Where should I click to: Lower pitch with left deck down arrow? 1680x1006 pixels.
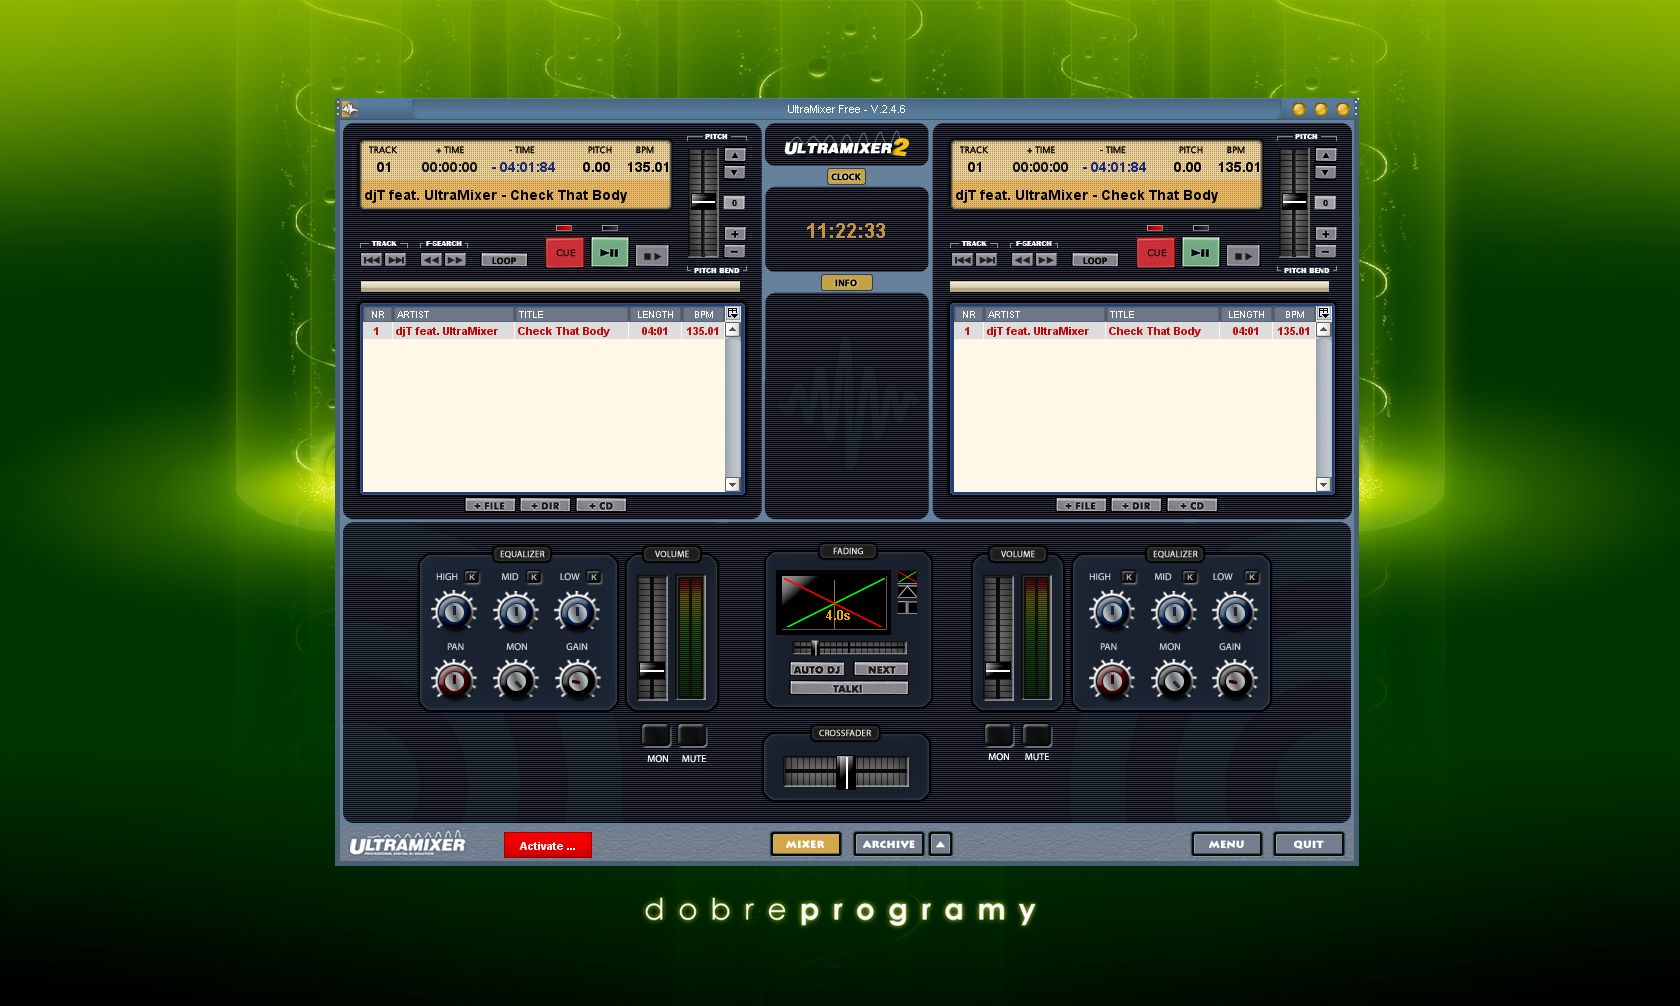tap(735, 172)
